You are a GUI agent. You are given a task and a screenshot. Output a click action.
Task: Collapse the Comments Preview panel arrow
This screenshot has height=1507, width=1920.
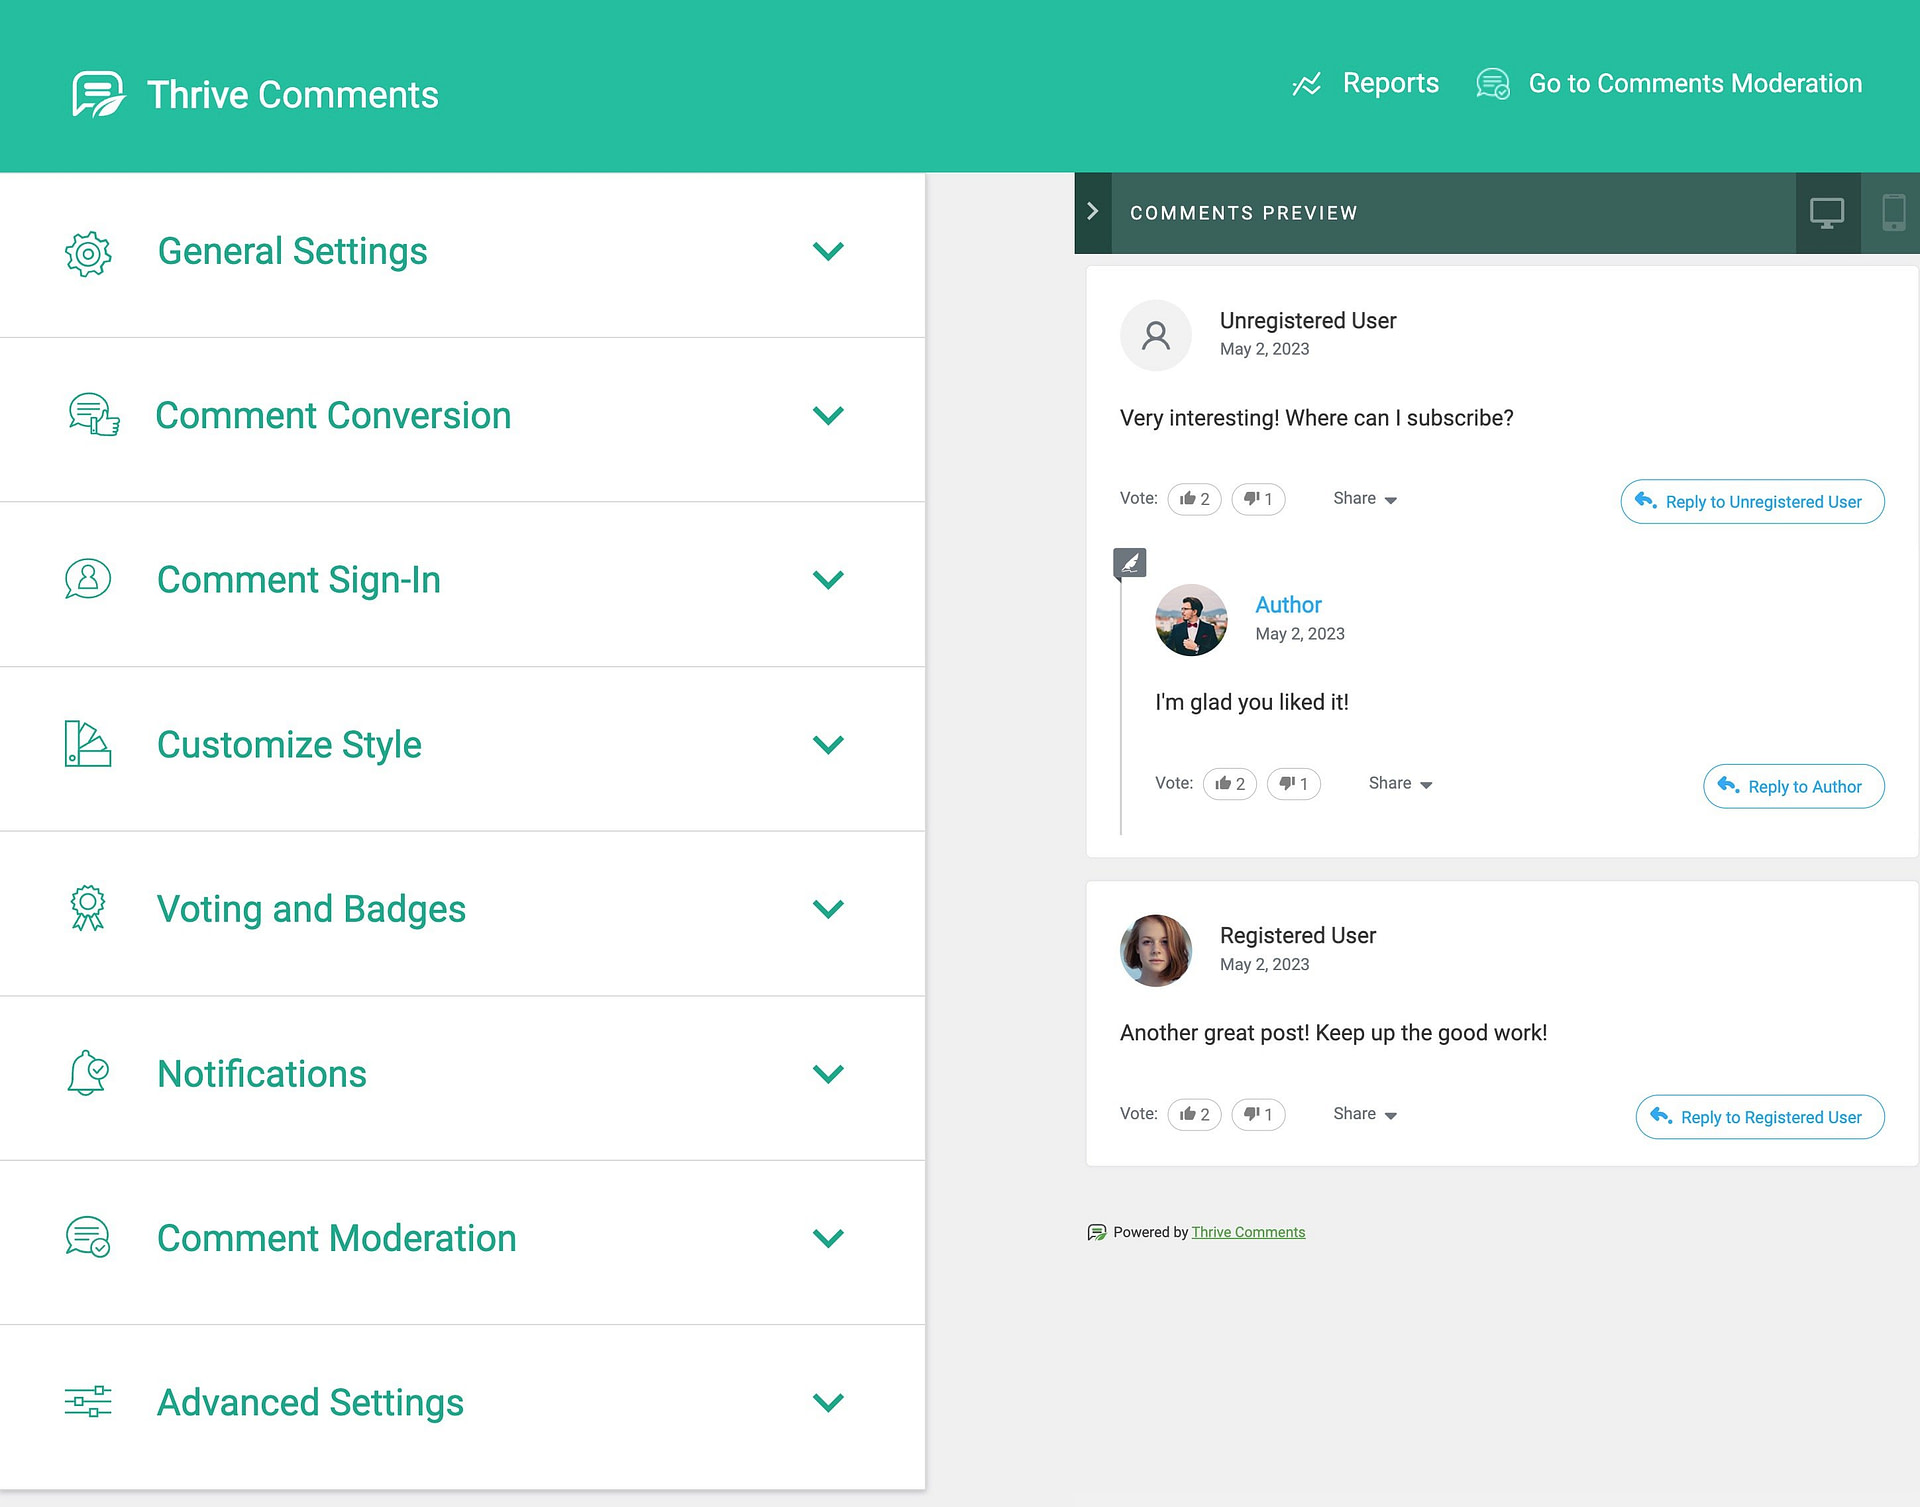point(1094,212)
